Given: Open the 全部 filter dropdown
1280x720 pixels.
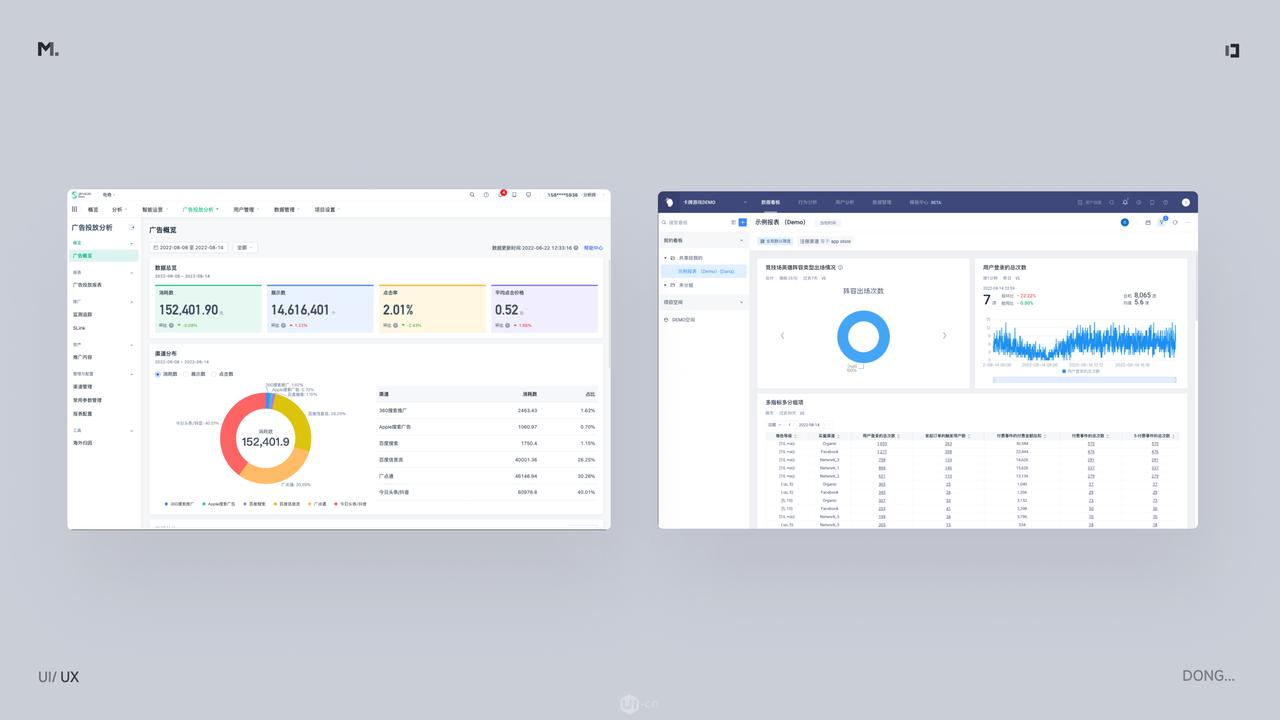Looking at the screenshot, I should (245, 247).
